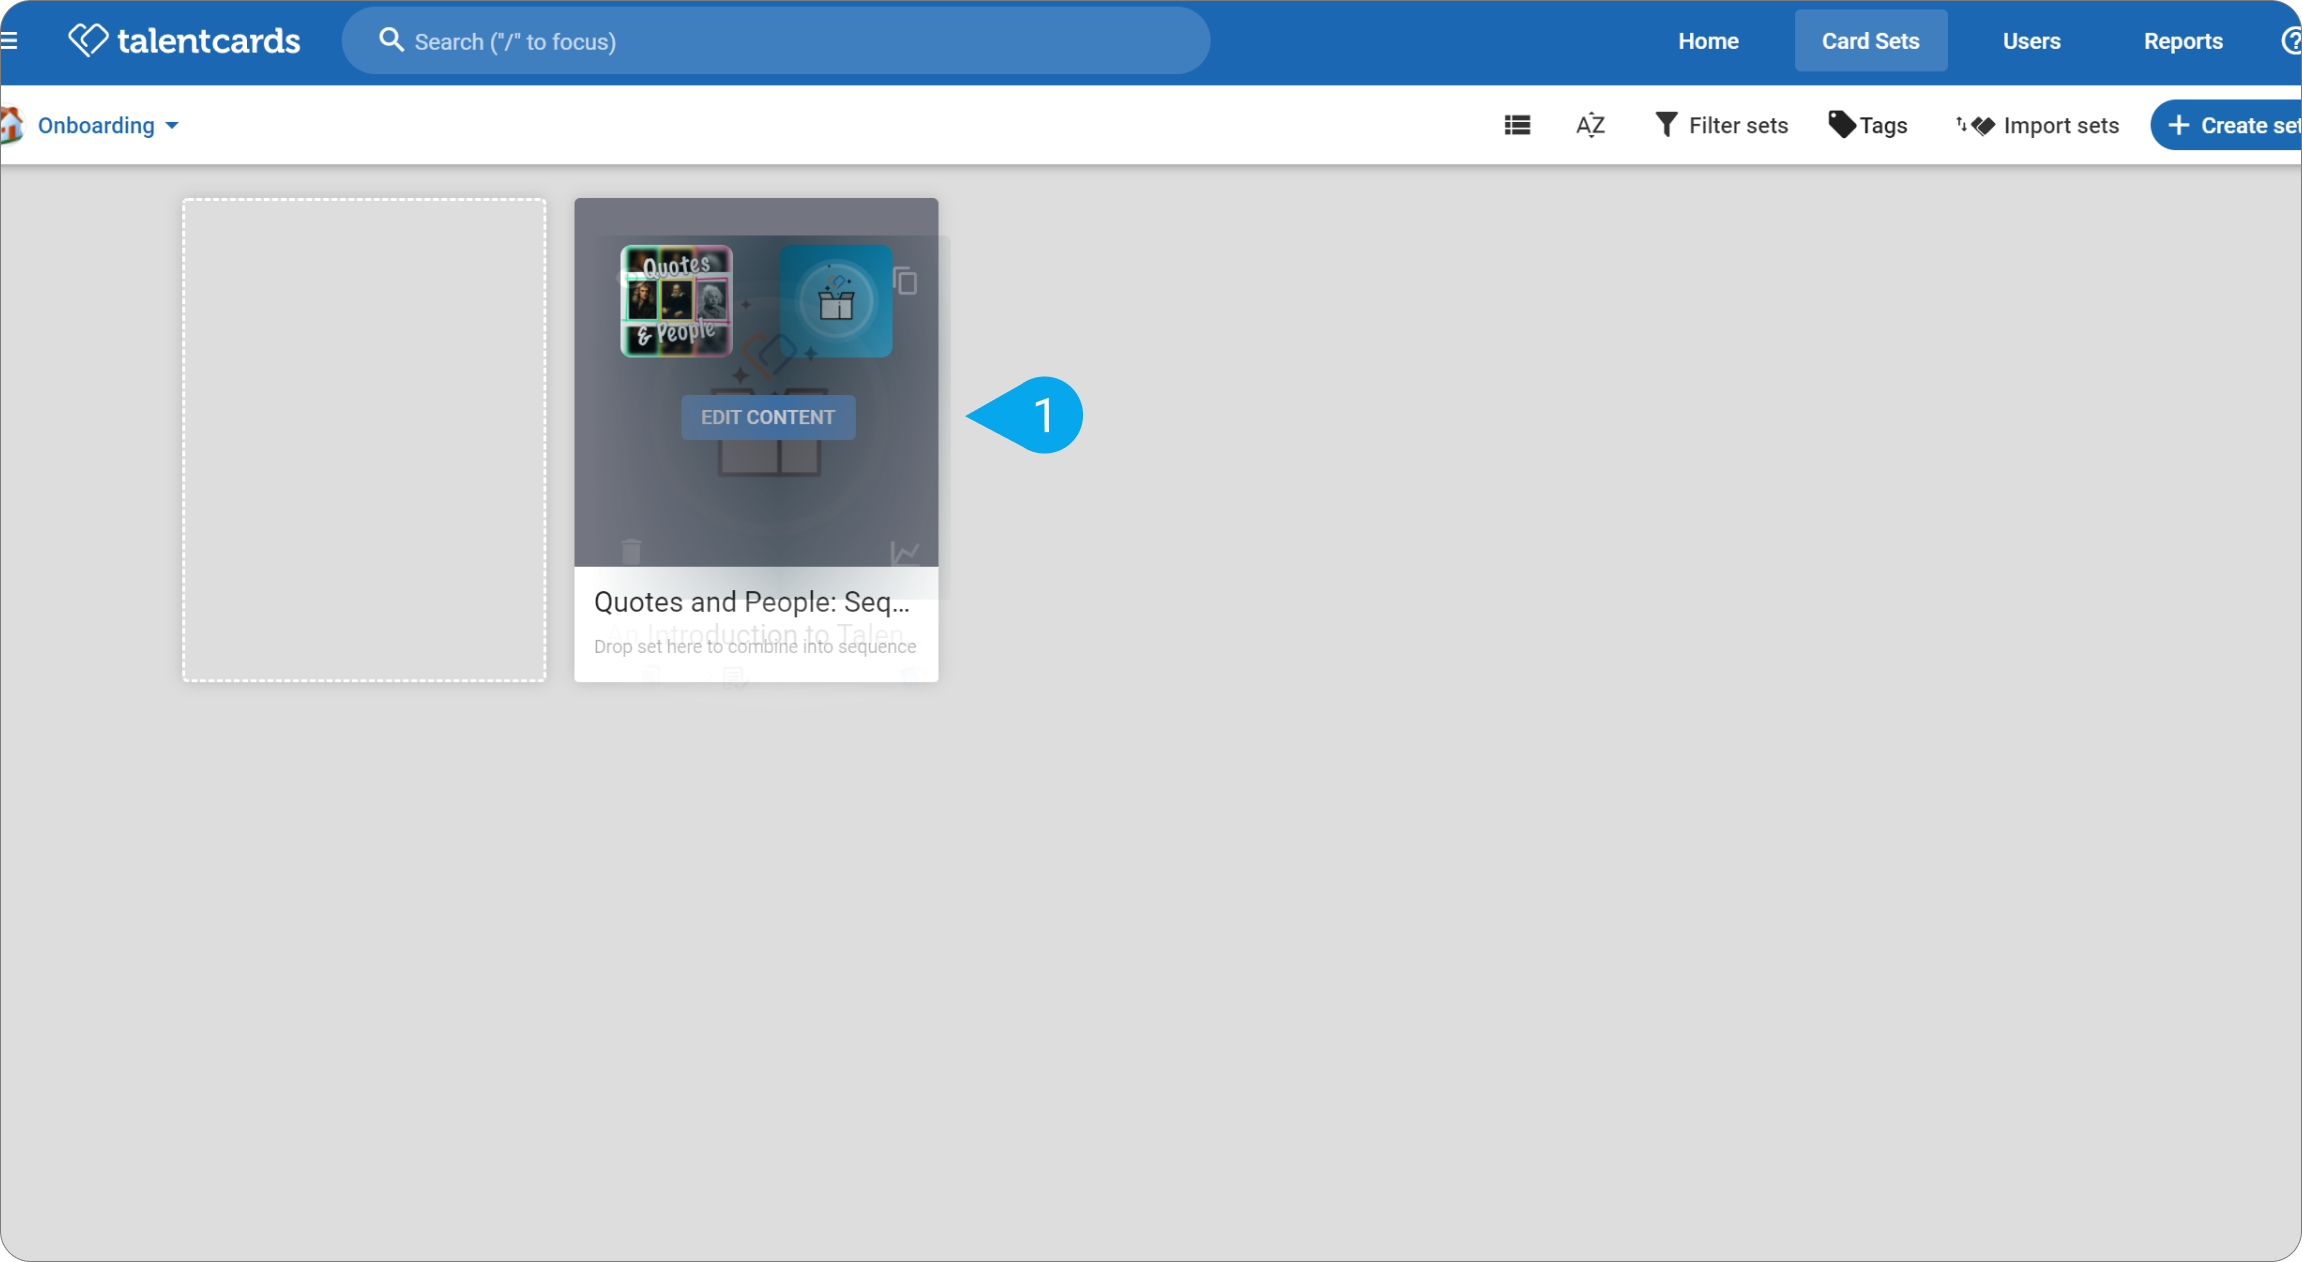Click the Edit Content button
The height and width of the screenshot is (1262, 2302).
[x=768, y=417]
